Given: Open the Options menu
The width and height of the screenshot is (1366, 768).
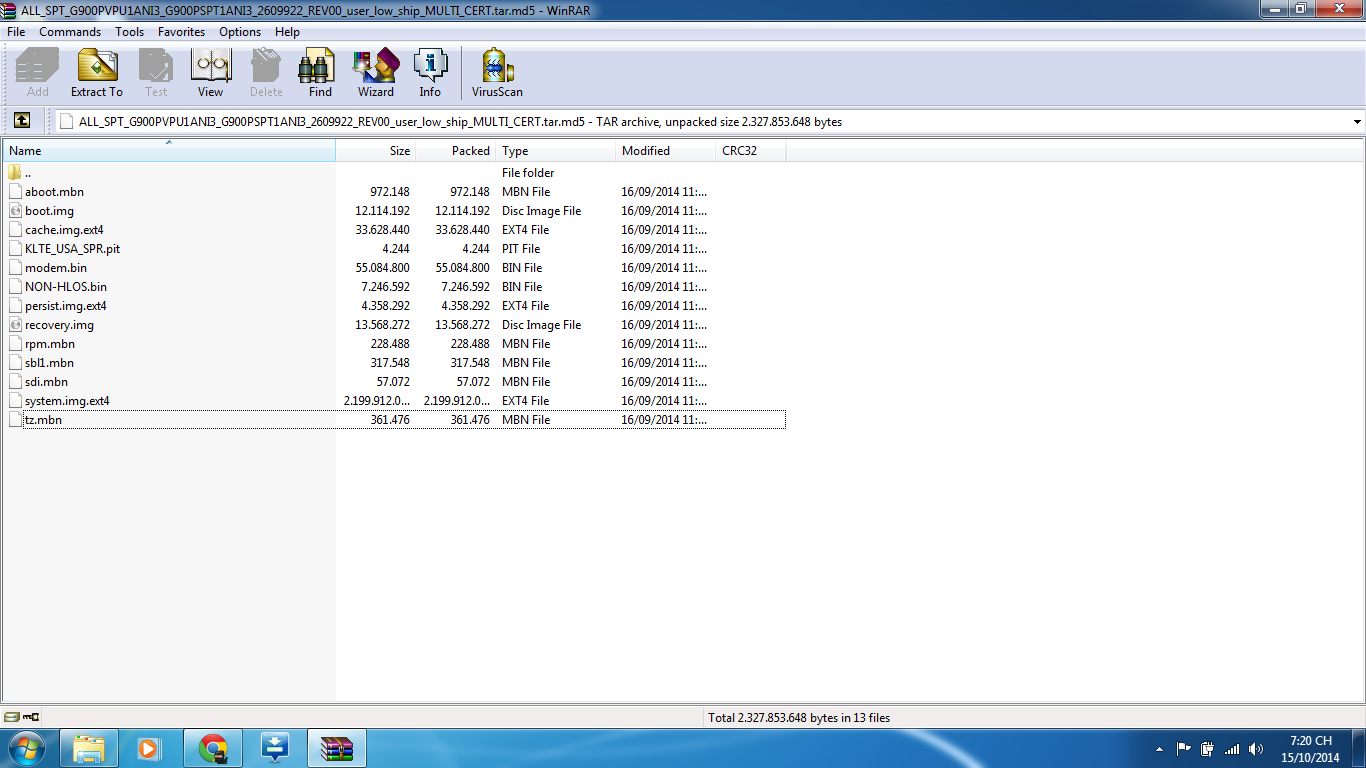Looking at the screenshot, I should 240,32.
